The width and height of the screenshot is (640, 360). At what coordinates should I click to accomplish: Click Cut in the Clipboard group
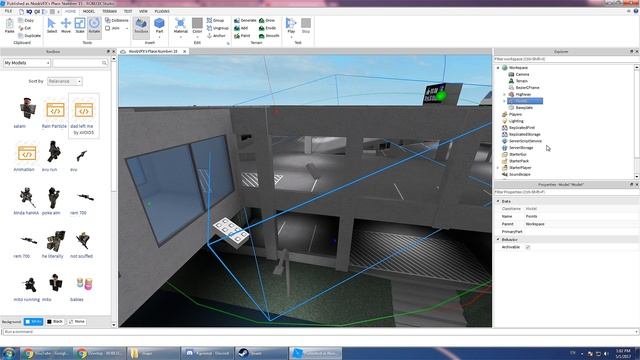pyautogui.click(x=24, y=28)
